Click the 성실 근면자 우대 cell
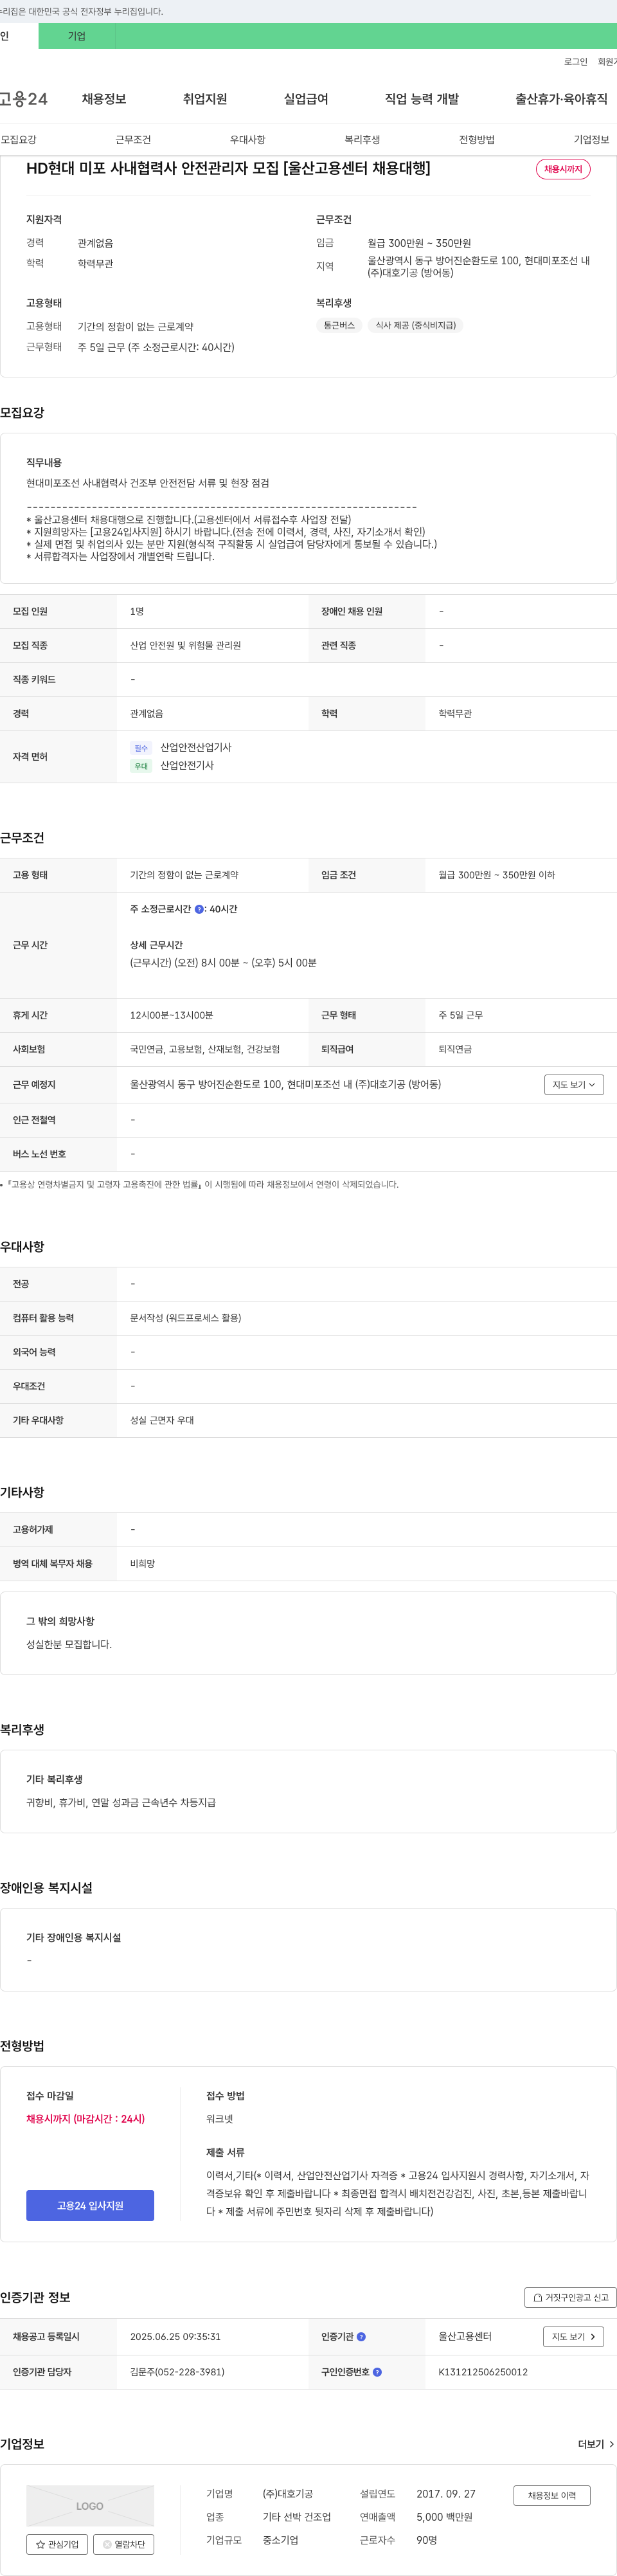The width and height of the screenshot is (617, 2576). click(x=162, y=1420)
